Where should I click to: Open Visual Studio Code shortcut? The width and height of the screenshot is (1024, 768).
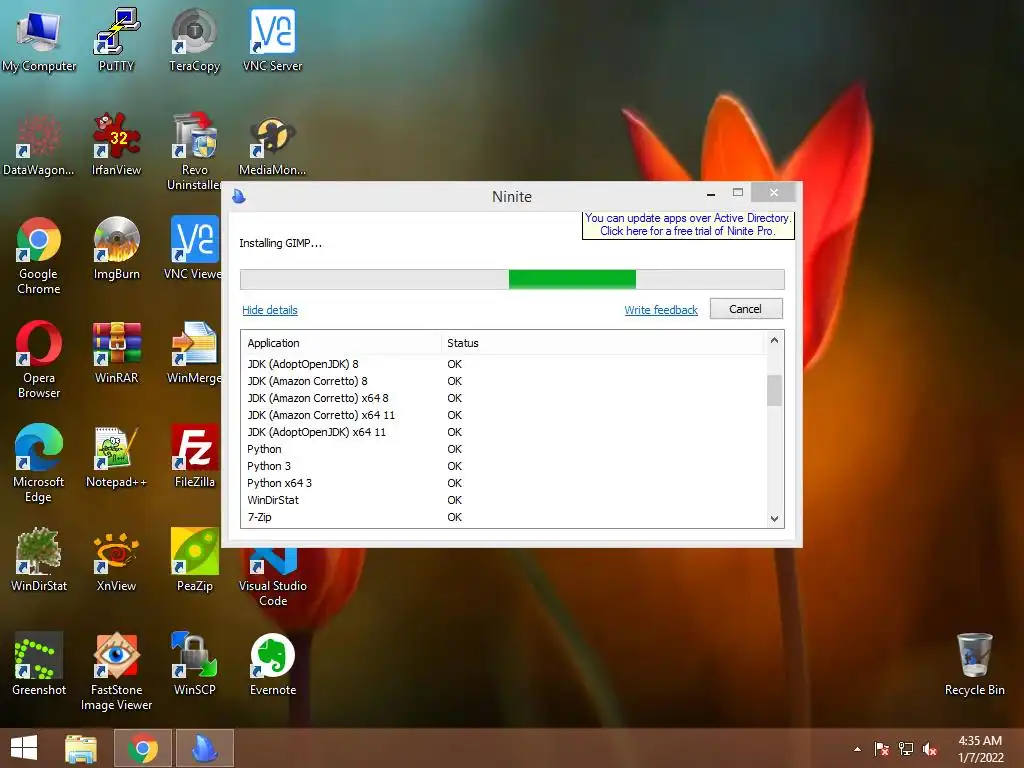[272, 578]
